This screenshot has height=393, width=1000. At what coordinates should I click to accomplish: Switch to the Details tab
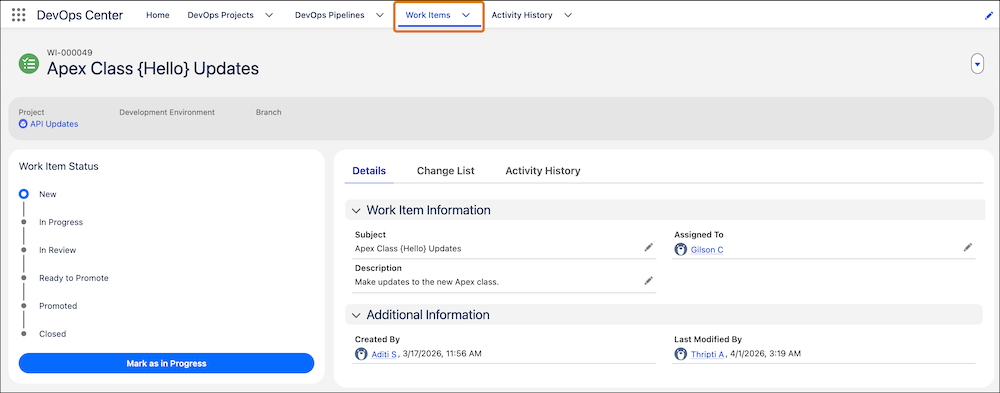[369, 171]
